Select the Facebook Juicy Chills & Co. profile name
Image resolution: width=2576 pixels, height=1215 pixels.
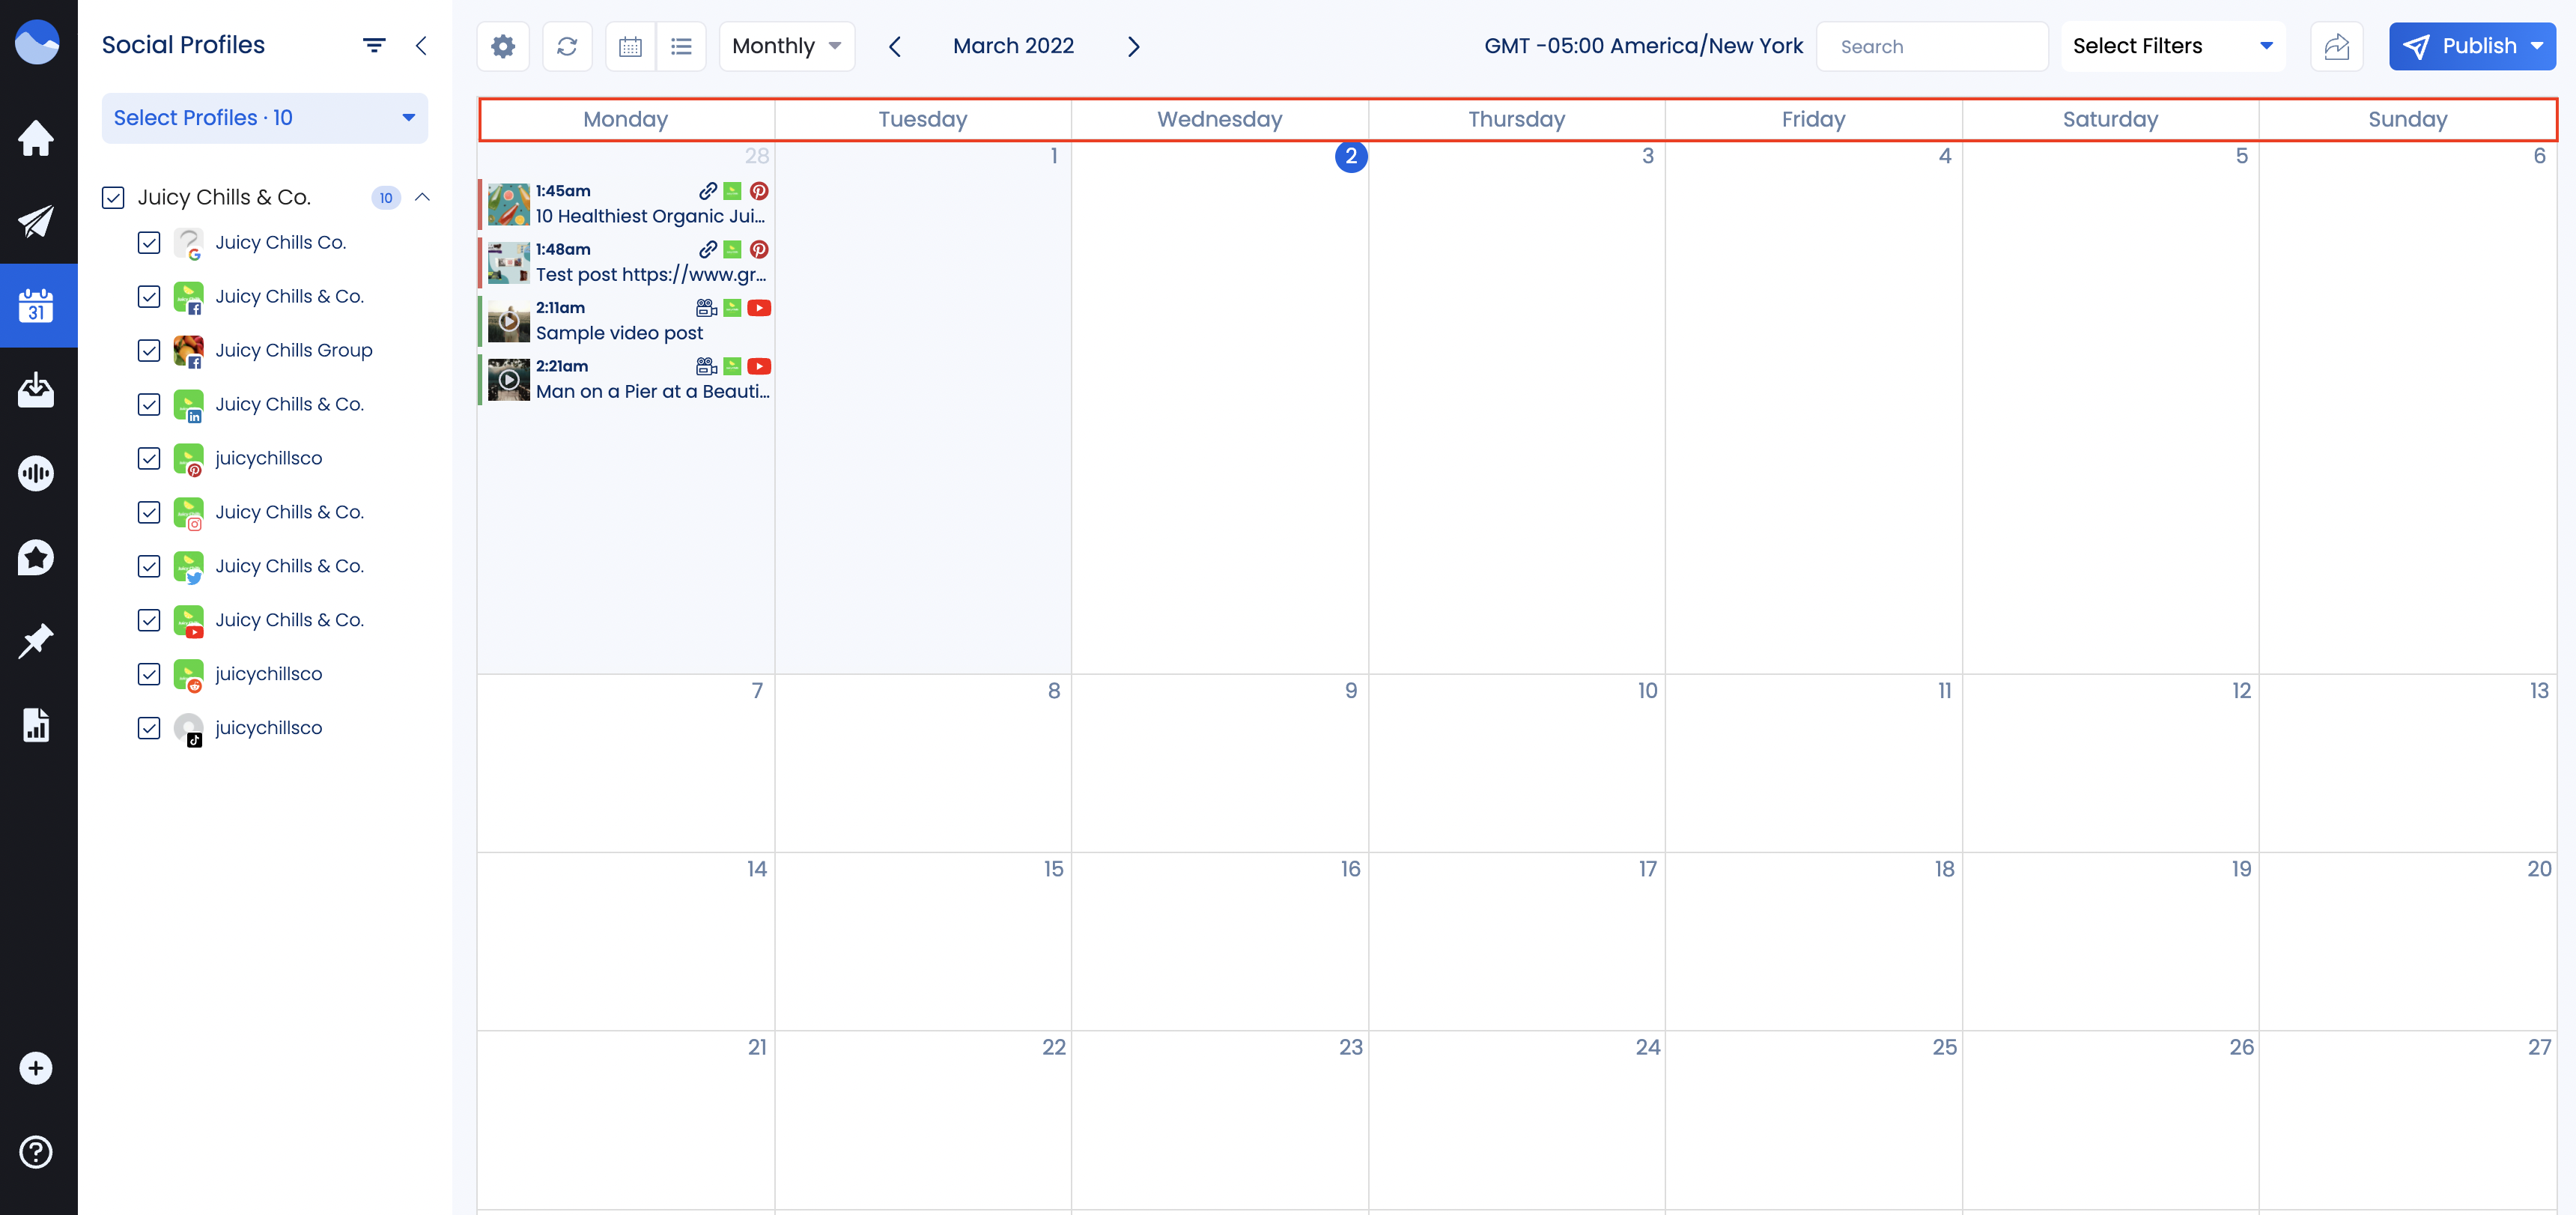[289, 296]
